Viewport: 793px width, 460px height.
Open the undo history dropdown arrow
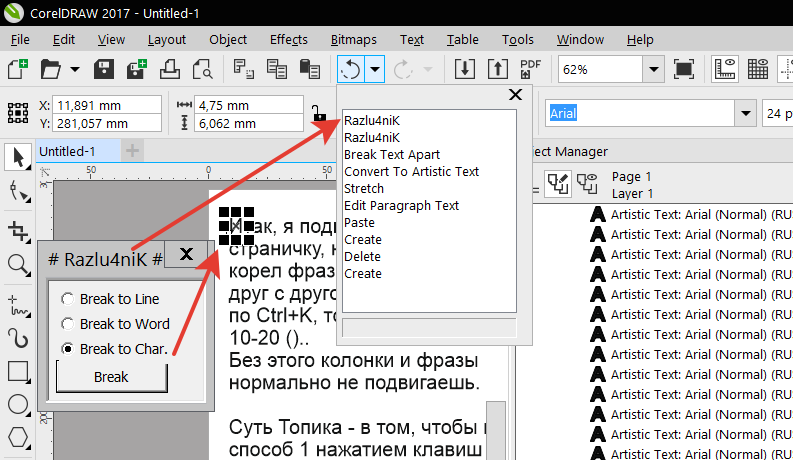click(374, 70)
